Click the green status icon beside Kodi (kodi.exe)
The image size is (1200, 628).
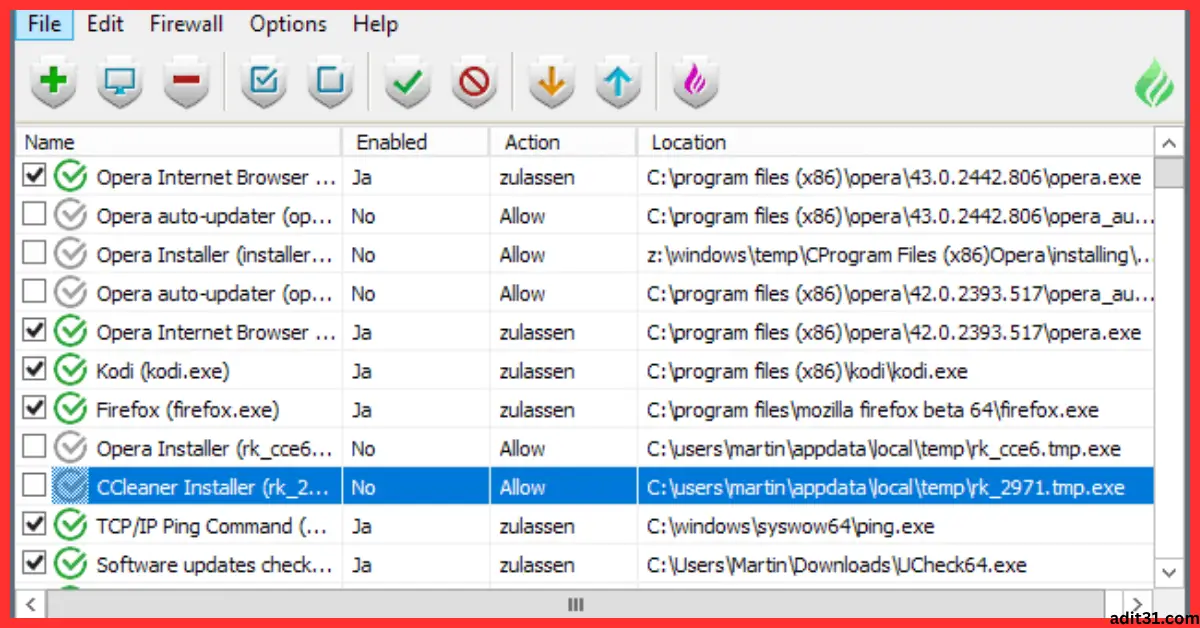point(70,371)
